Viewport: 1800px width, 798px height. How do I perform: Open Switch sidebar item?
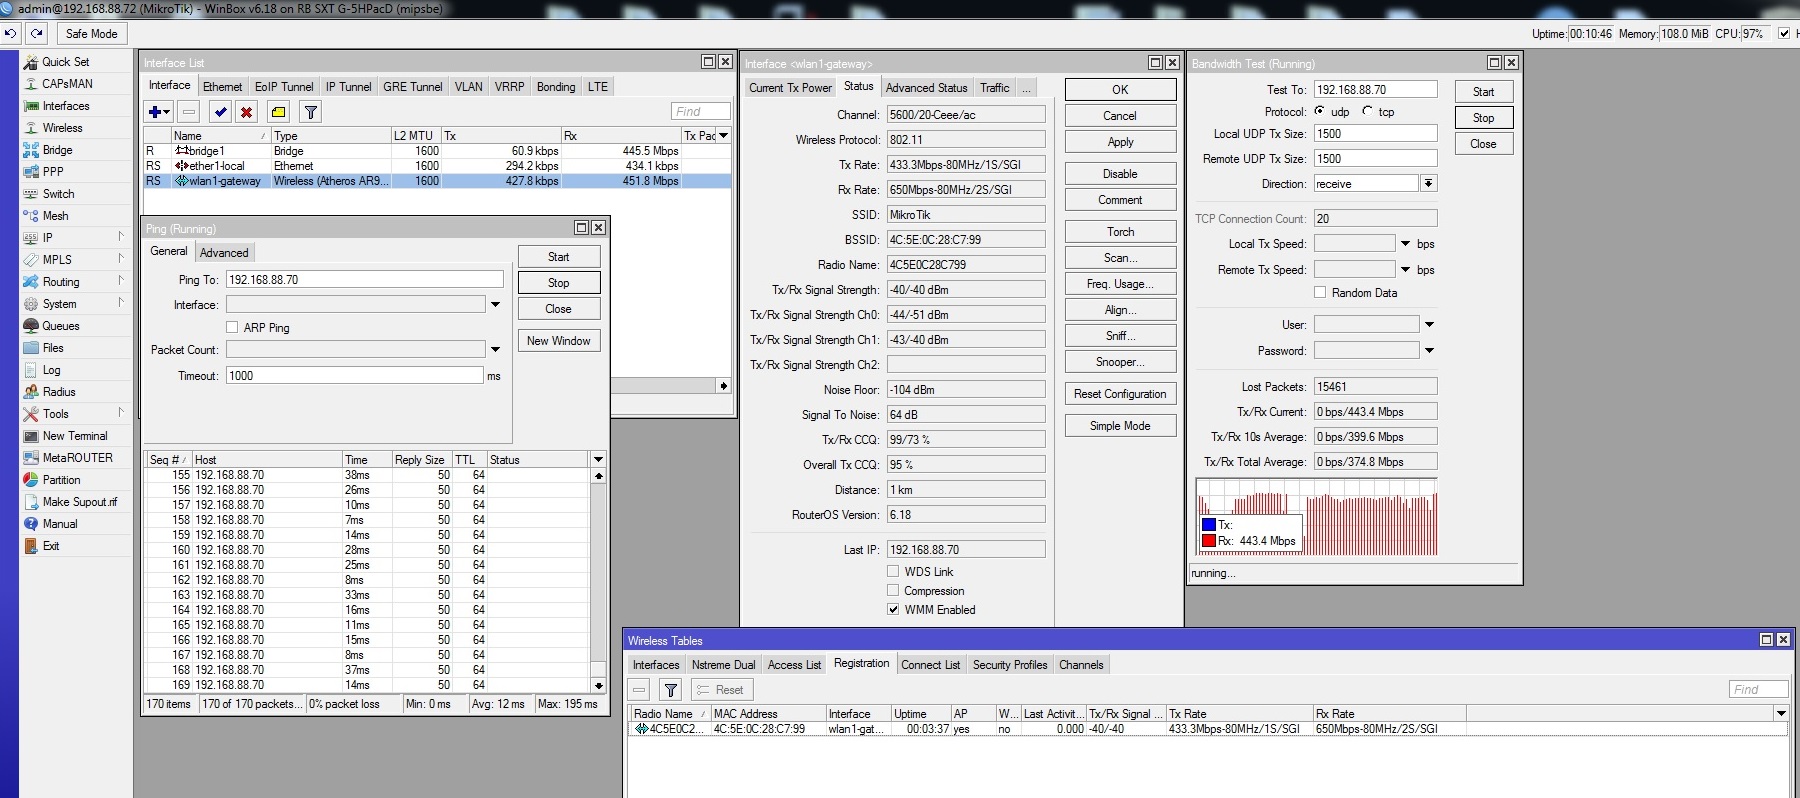(58, 194)
